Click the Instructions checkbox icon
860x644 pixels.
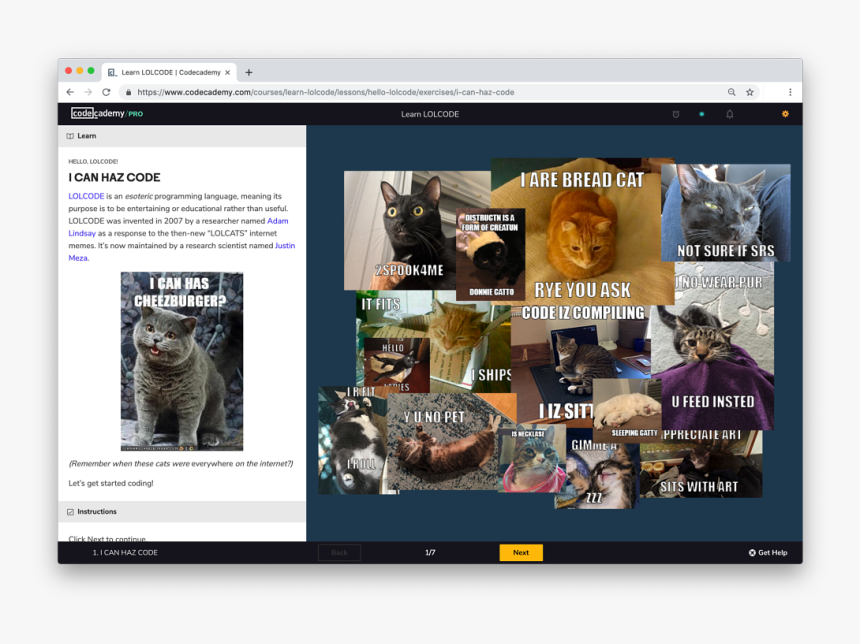click(x=70, y=512)
